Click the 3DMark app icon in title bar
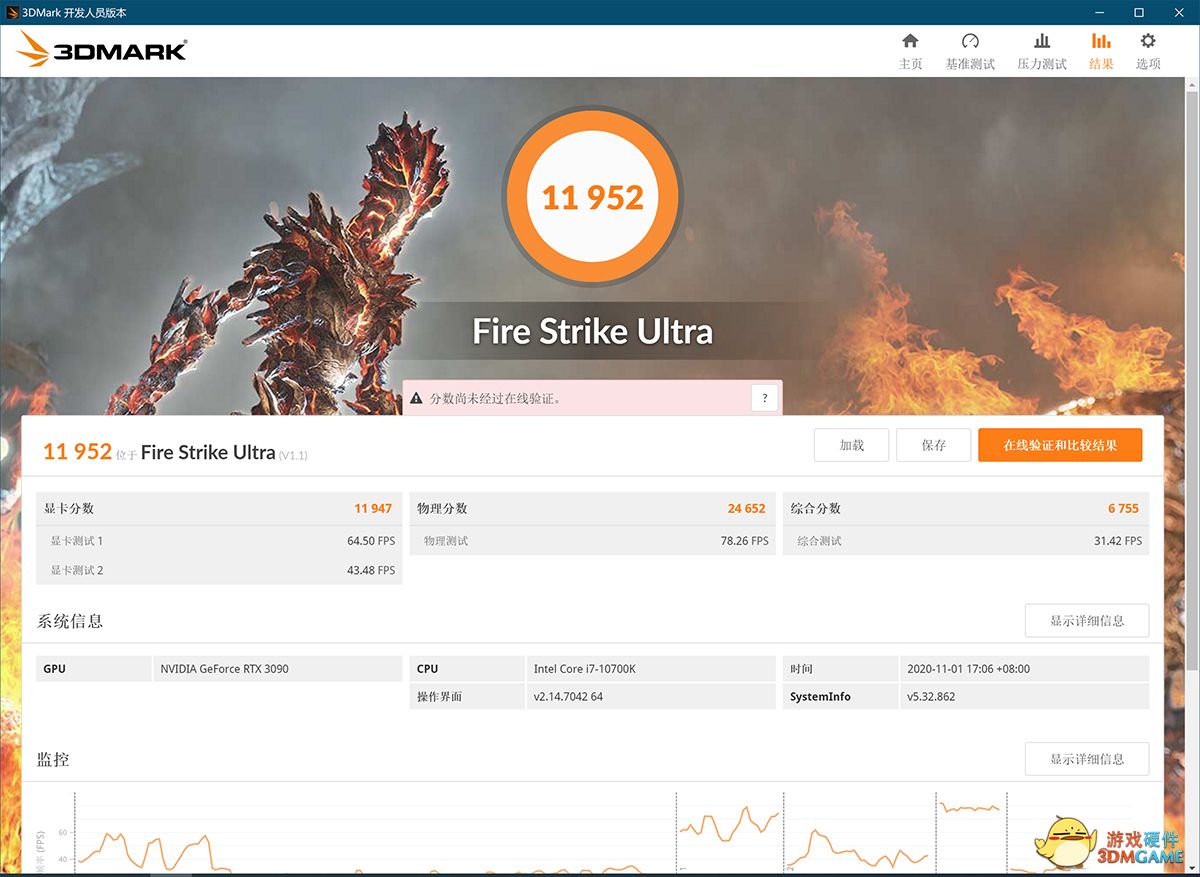Viewport: 1200px width, 877px height. (x=11, y=12)
